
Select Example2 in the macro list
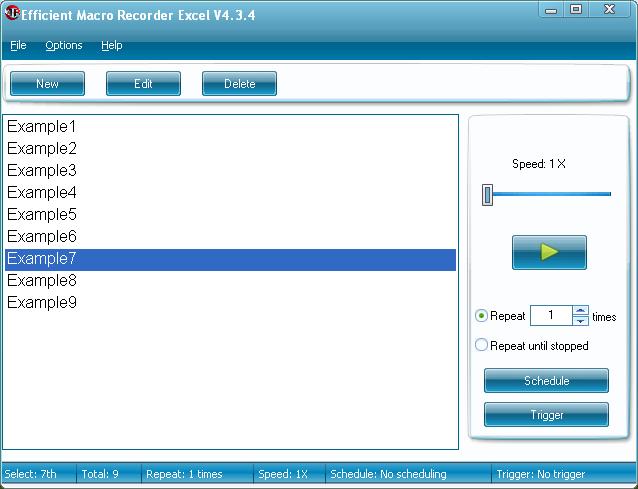point(230,148)
